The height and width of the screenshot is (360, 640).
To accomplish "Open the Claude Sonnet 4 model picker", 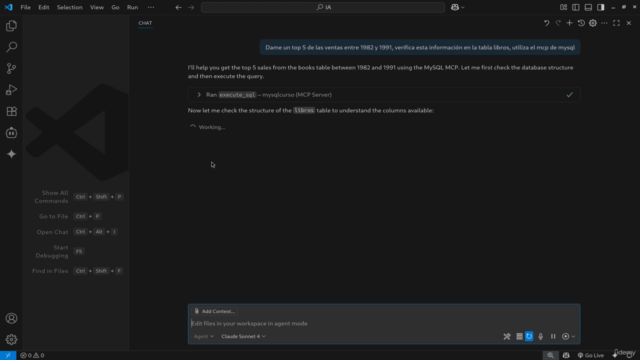I will coord(243,336).
